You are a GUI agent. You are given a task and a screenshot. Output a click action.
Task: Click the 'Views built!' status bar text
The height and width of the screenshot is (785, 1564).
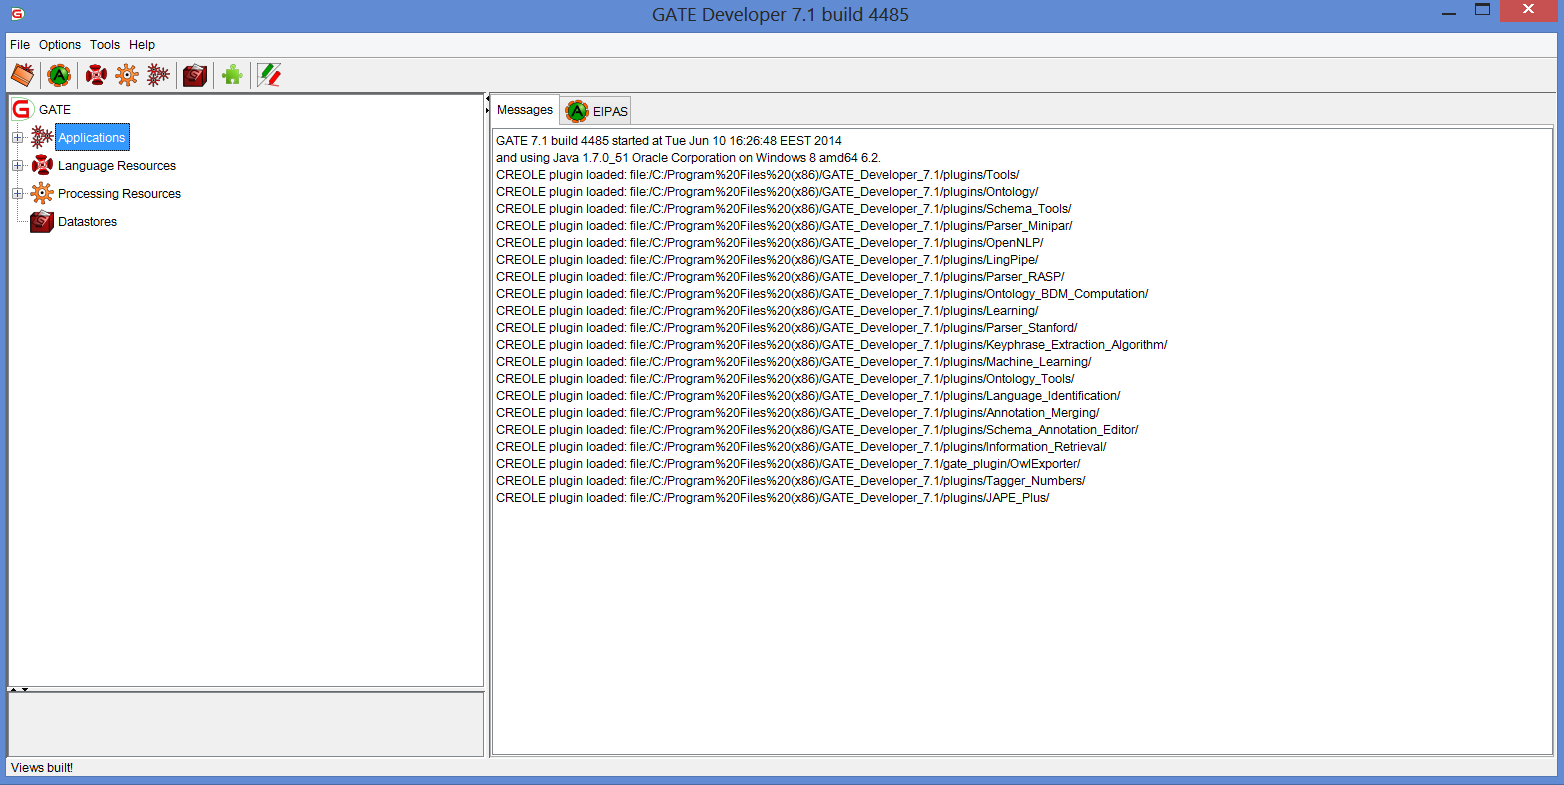42,768
